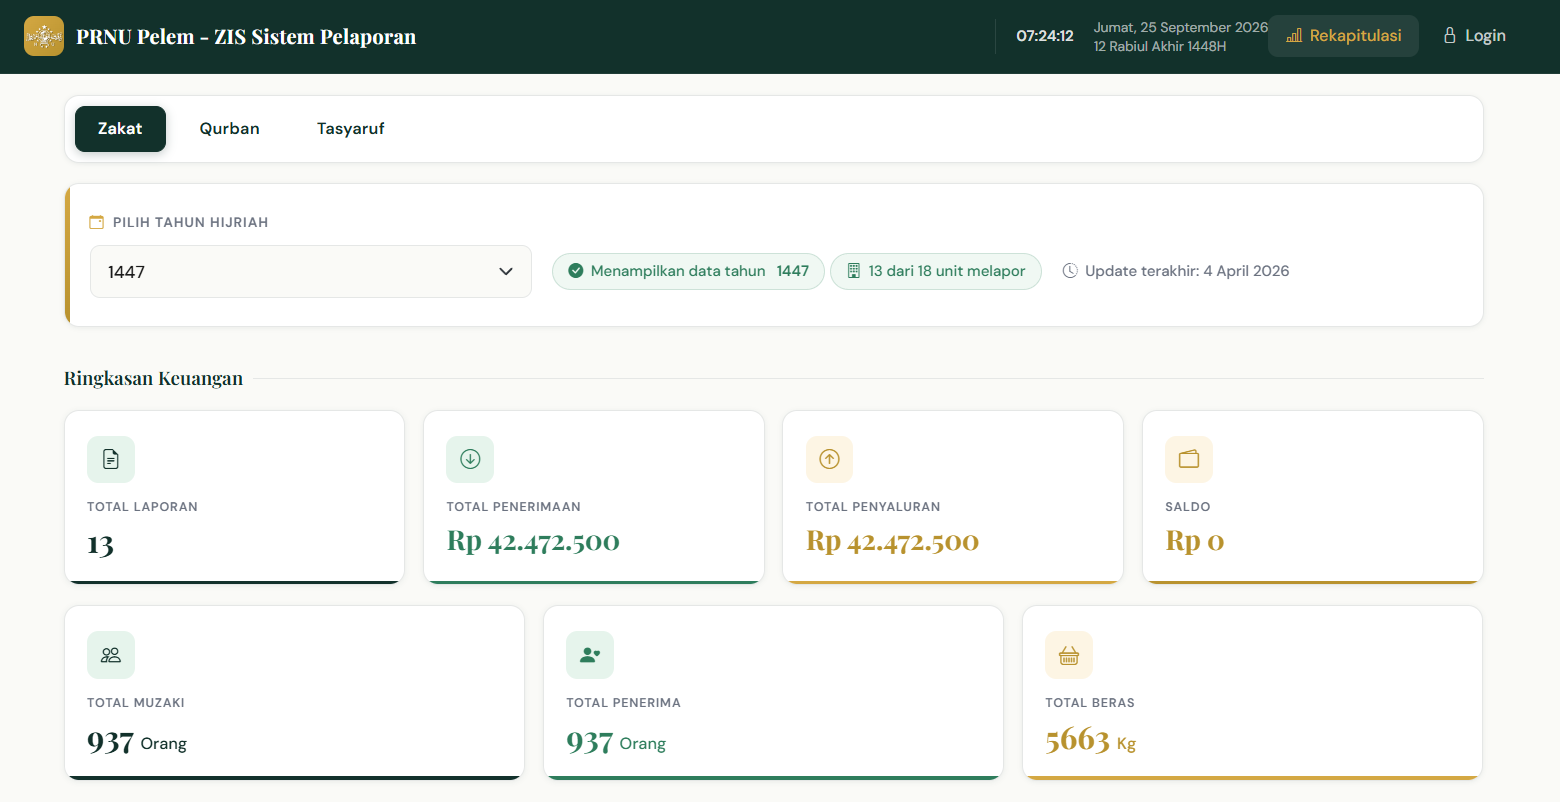Image resolution: width=1560 pixels, height=802 pixels.
Task: Click the clock icon beside Update terakhir
Action: [1070, 271]
